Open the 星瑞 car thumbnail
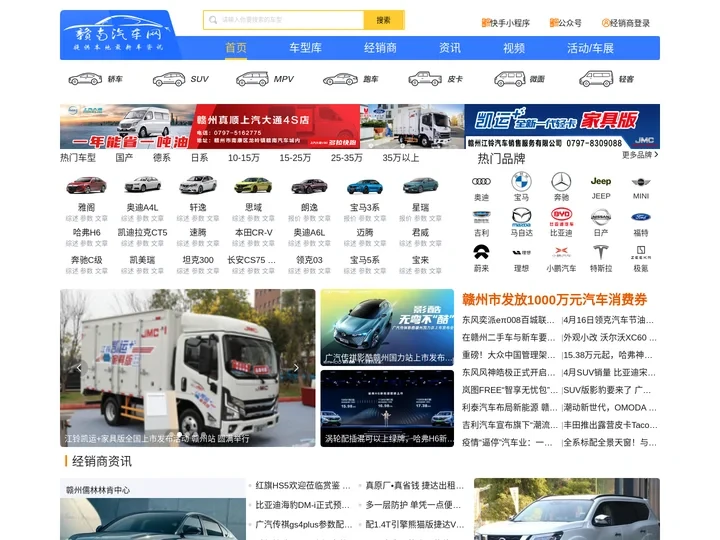This screenshot has height=540, width=720. [x=420, y=186]
